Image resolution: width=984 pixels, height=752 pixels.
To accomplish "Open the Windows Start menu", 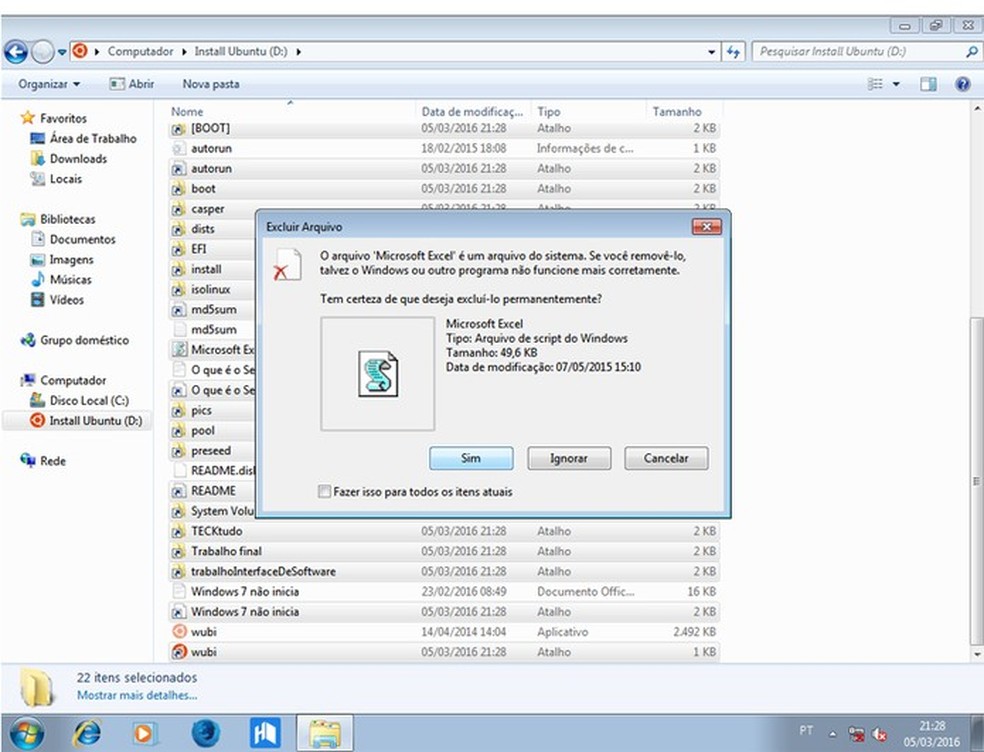I will 26,733.
